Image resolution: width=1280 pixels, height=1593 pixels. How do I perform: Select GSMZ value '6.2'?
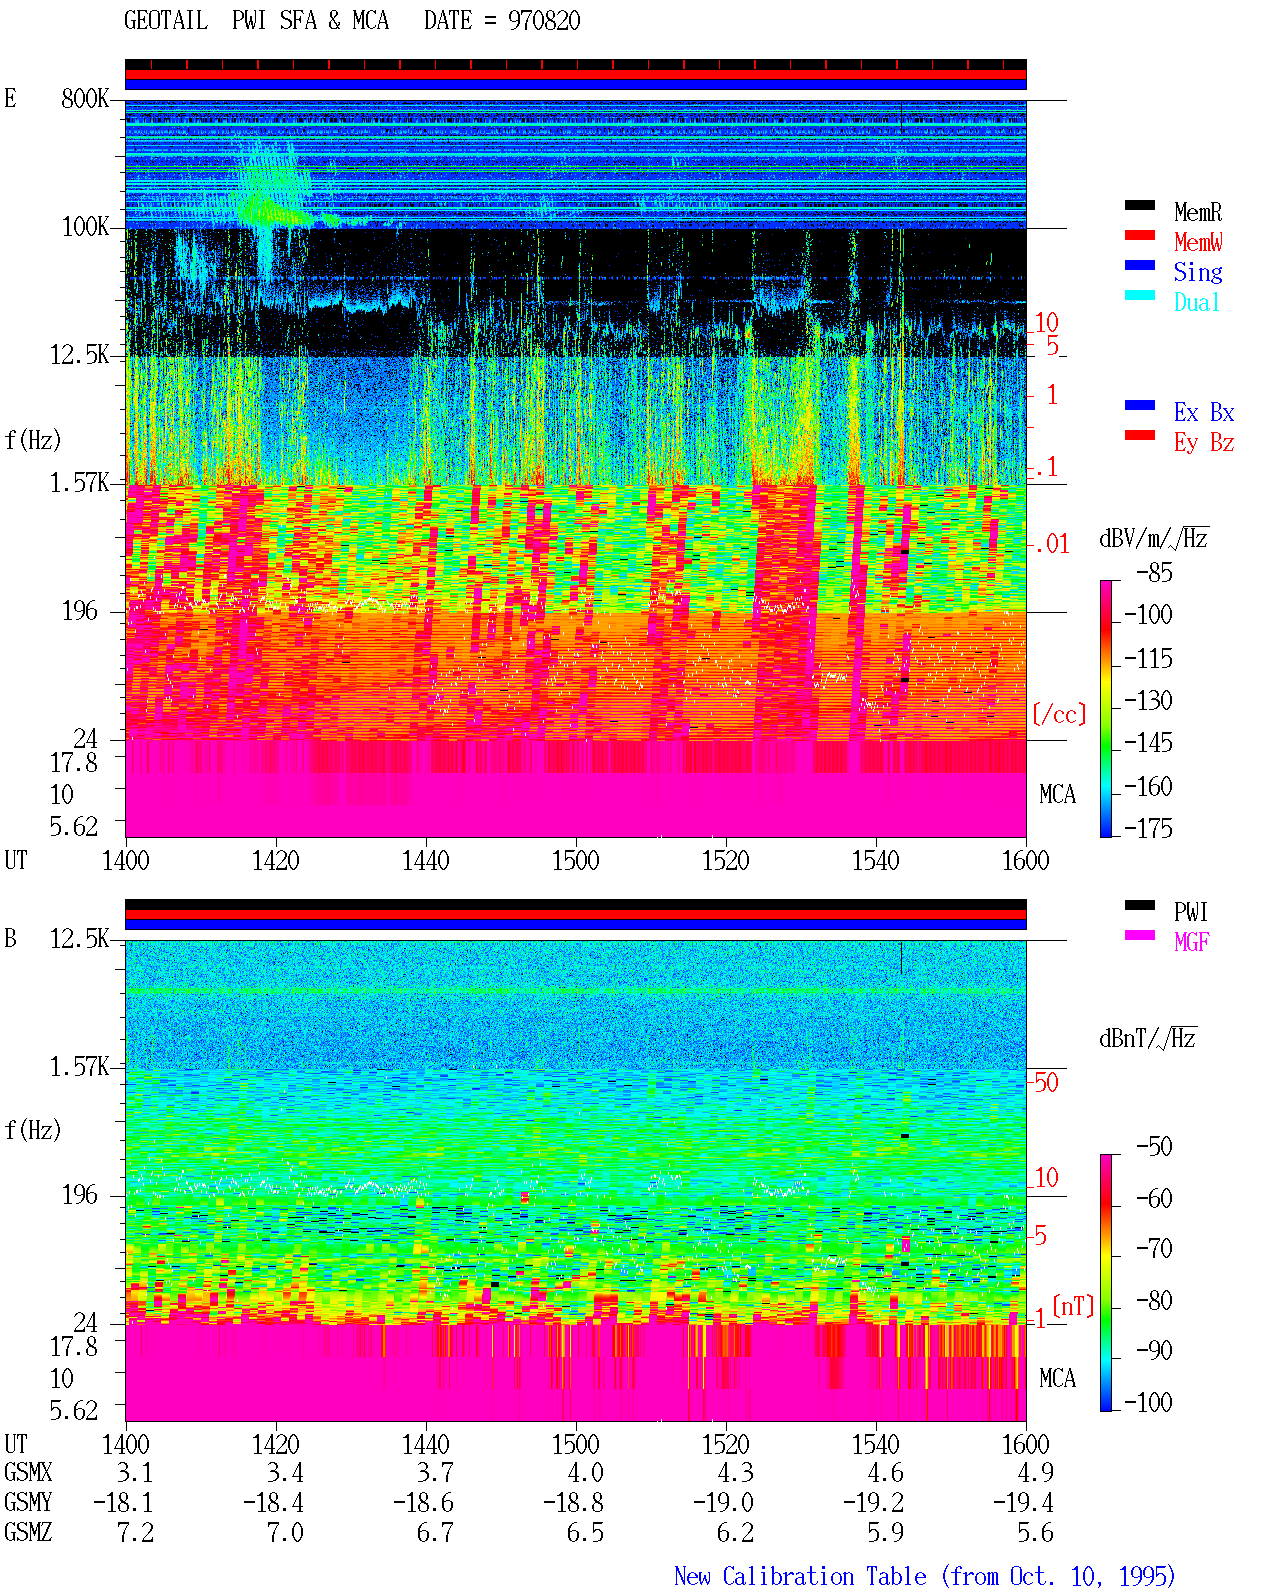(x=735, y=1533)
